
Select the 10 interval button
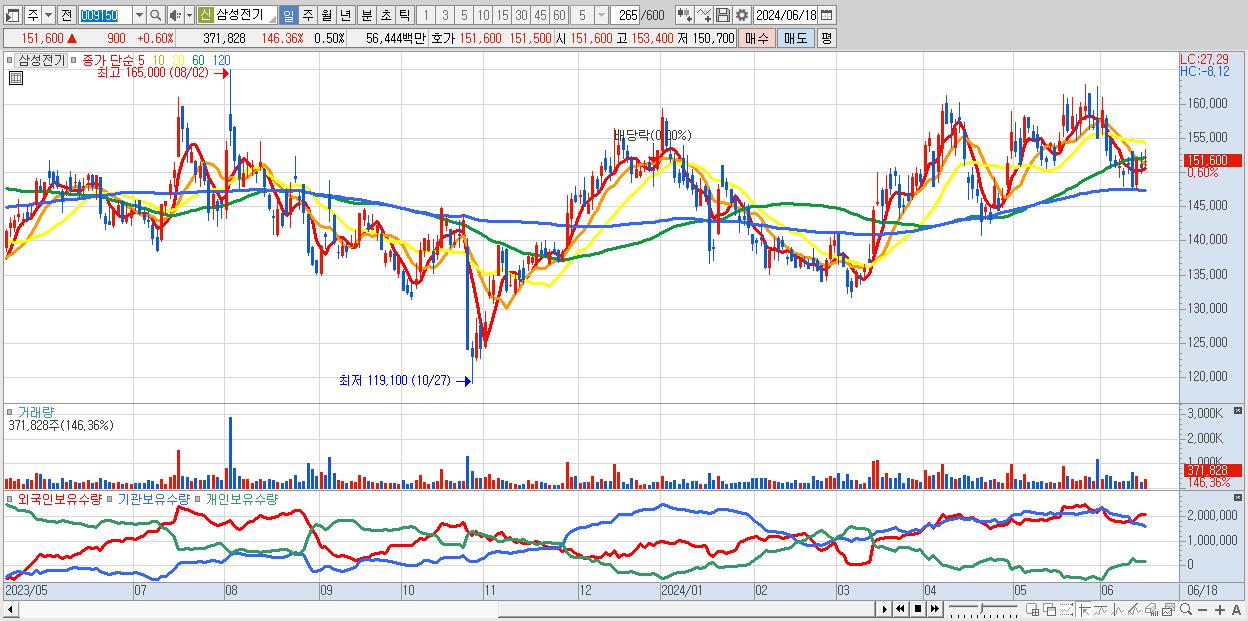click(483, 15)
